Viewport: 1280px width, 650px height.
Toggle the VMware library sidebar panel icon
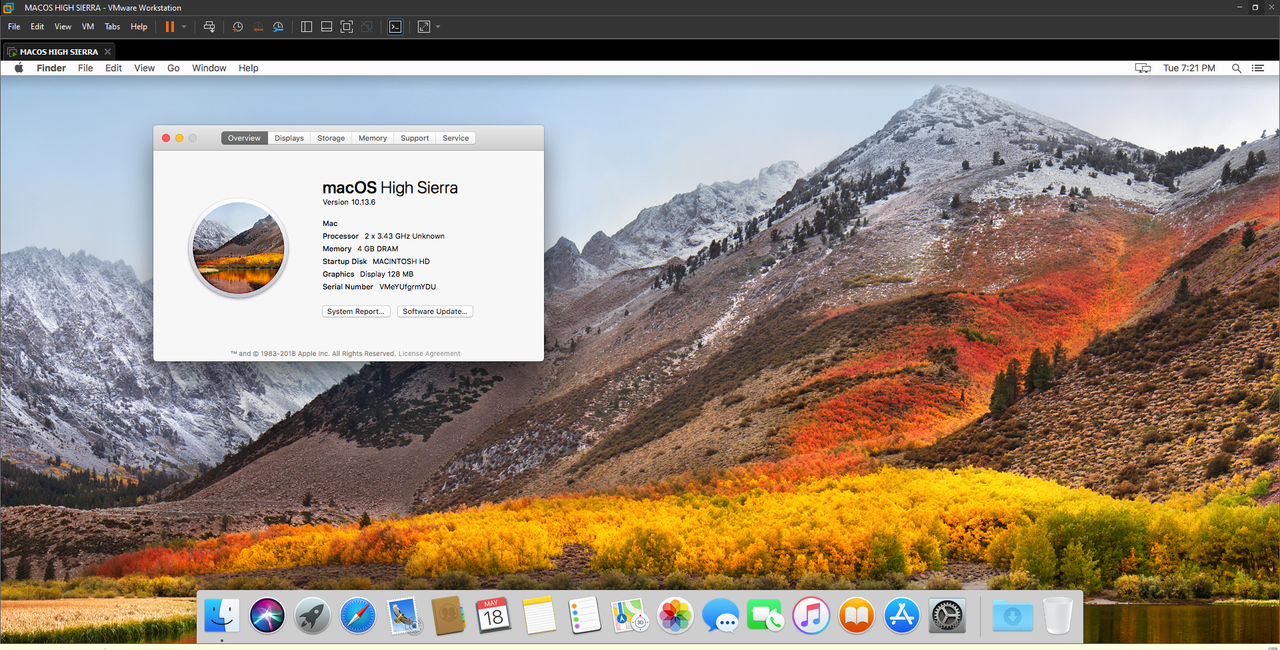[307, 27]
